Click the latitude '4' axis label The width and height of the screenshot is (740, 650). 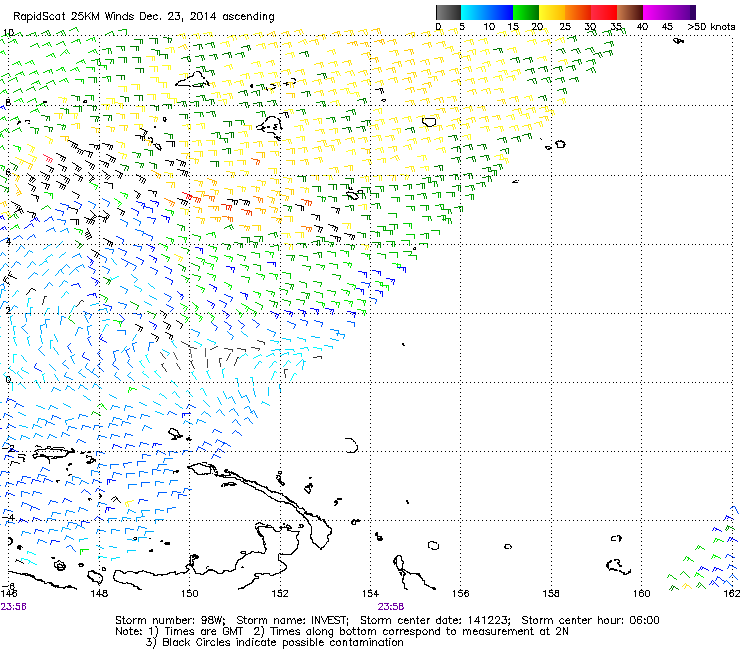pos(8,241)
